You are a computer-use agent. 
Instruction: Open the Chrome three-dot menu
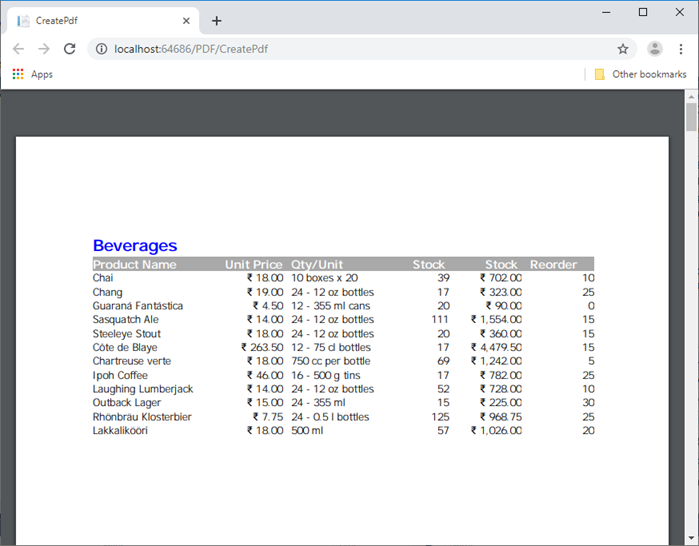click(x=681, y=49)
